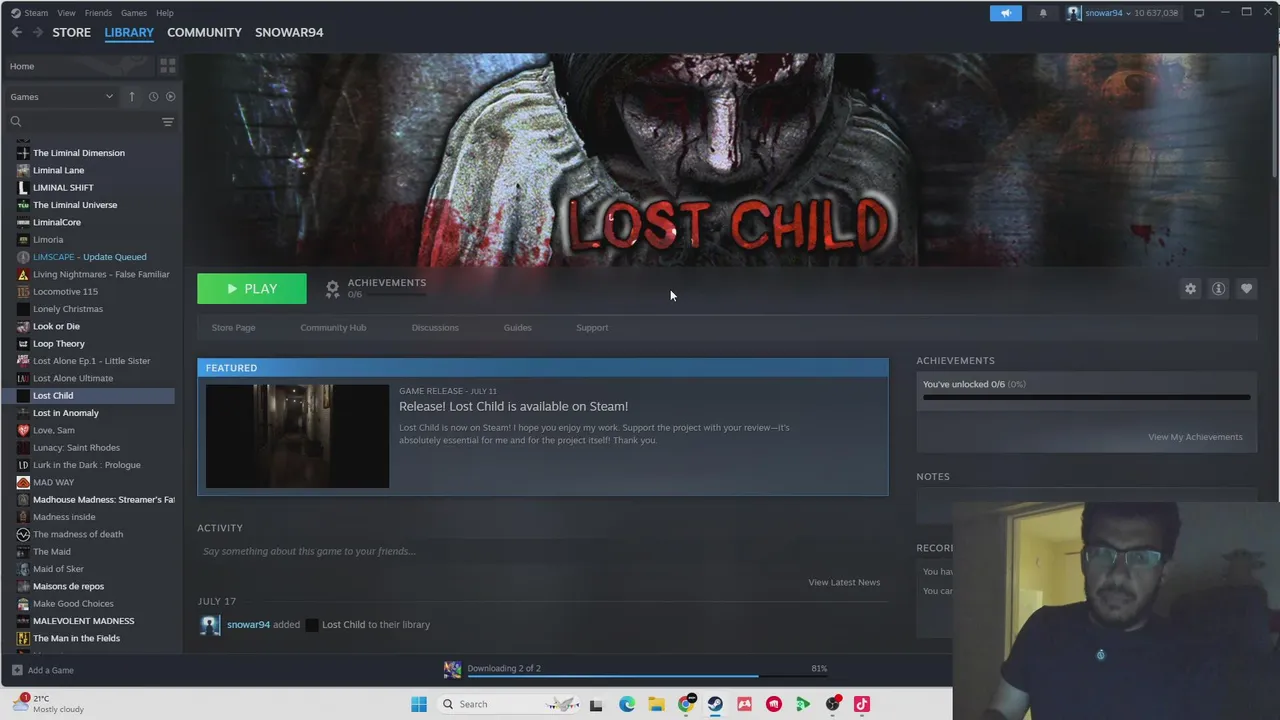Open the Help menu
This screenshot has width=1280, height=720.
[x=165, y=13]
